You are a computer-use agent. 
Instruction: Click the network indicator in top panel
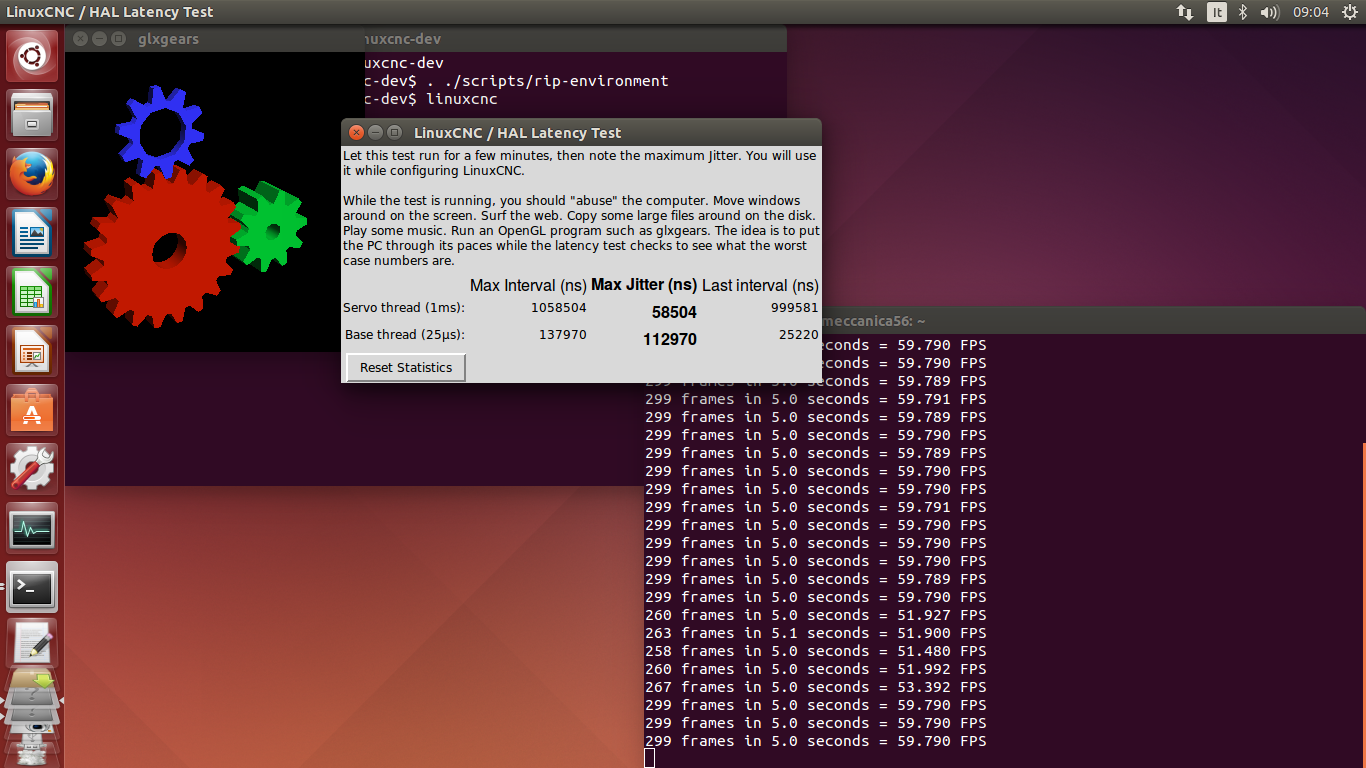pos(1185,12)
